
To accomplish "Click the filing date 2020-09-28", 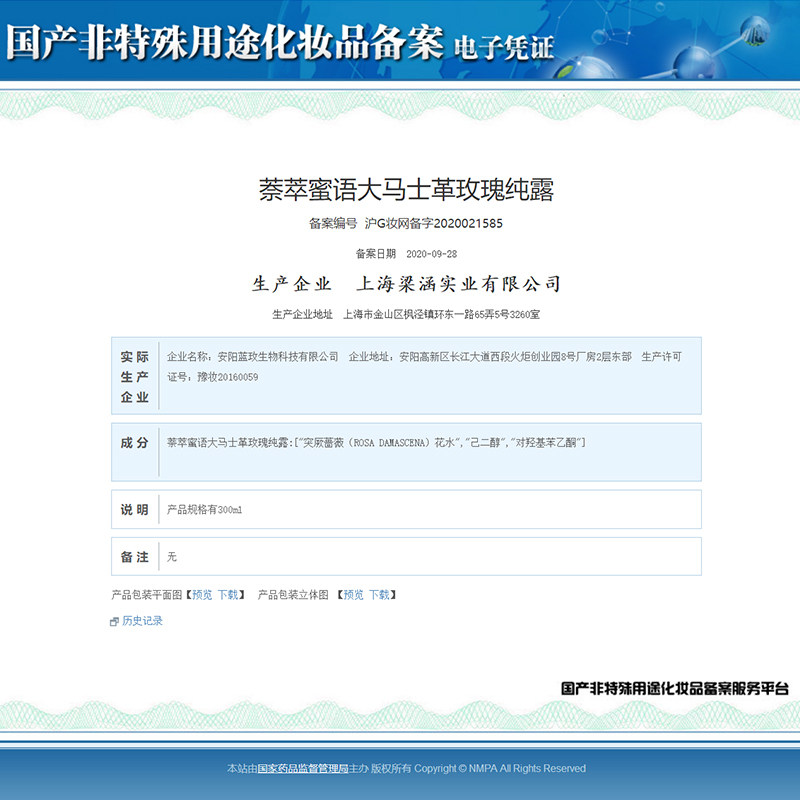I will pyautogui.click(x=432, y=254).
